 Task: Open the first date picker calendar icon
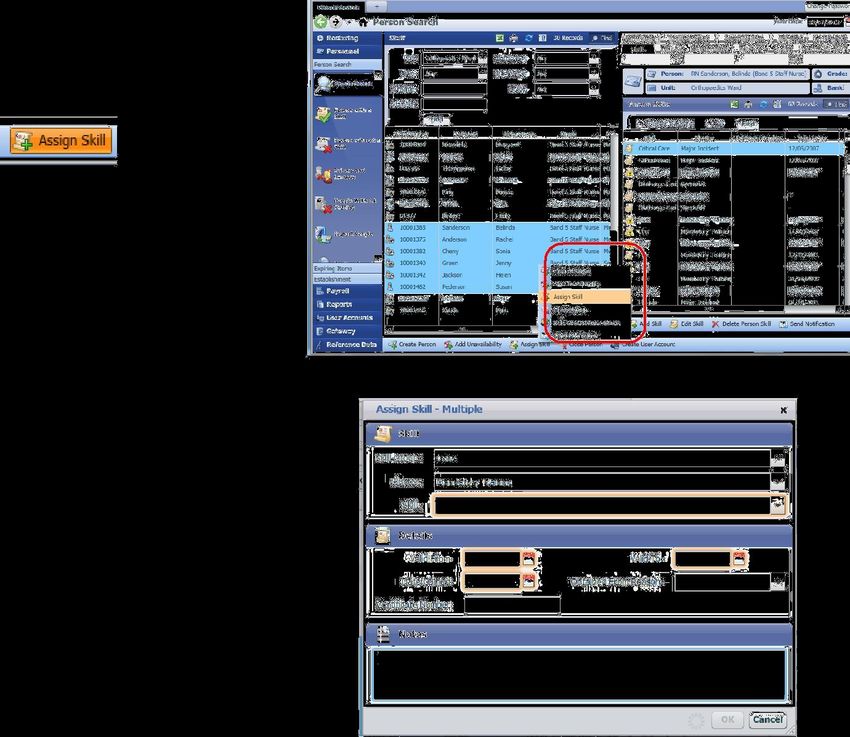coord(528,558)
